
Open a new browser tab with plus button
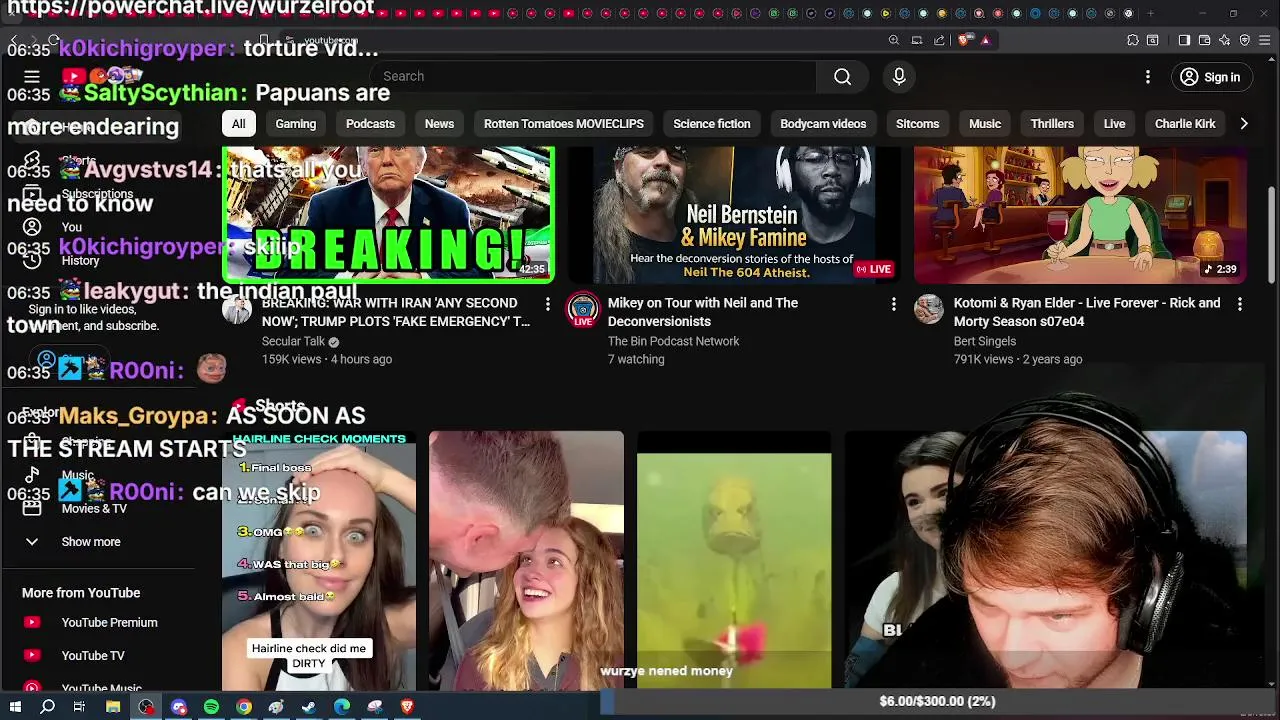point(1150,14)
